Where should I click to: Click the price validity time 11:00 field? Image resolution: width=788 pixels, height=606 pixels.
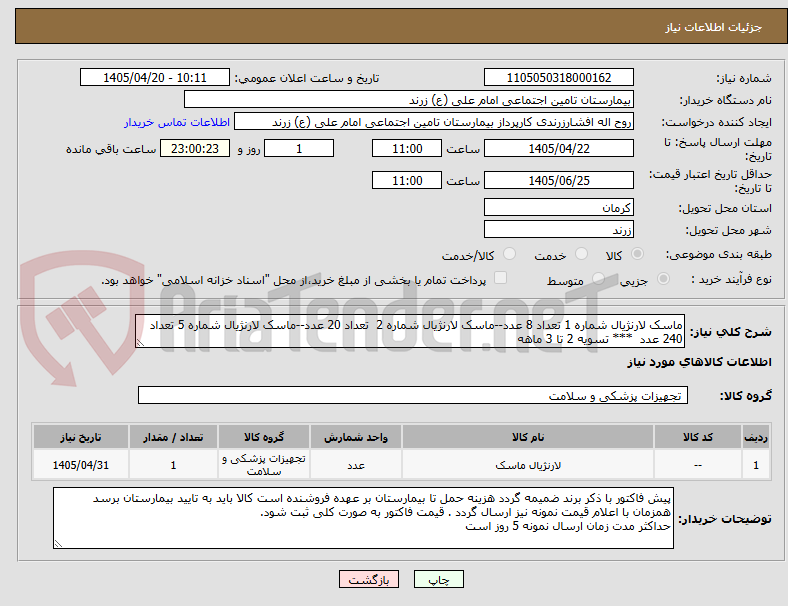pos(407,180)
